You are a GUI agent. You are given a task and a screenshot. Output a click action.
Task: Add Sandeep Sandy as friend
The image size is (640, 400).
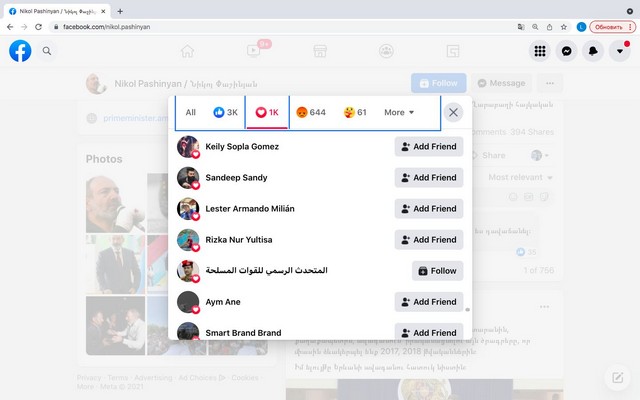429,178
